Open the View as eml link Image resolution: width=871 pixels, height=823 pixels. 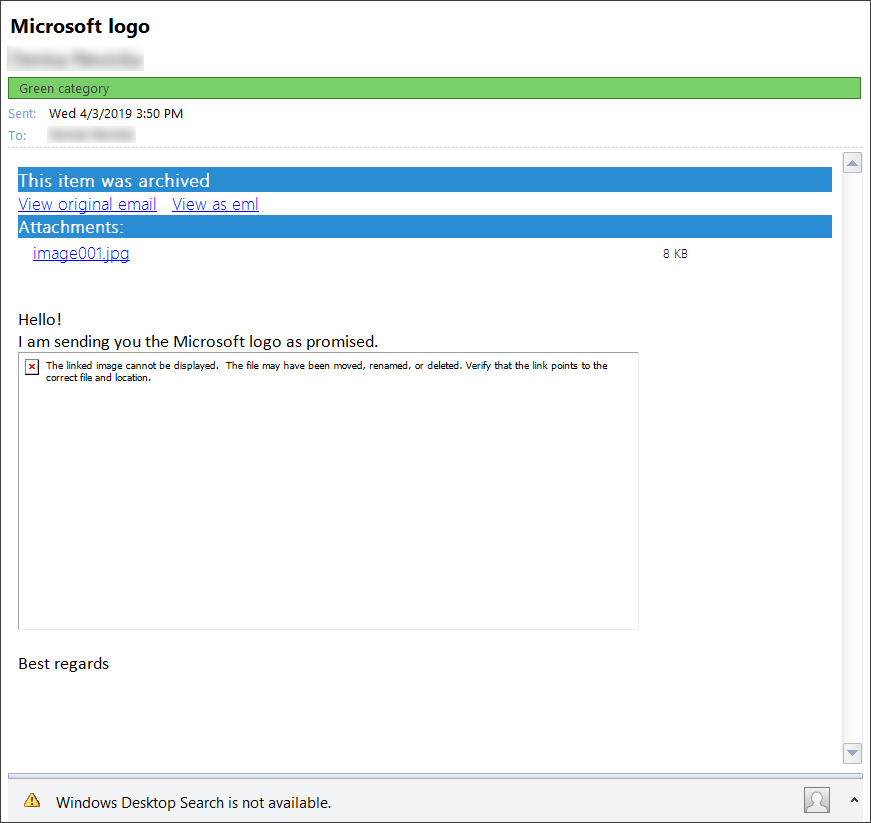click(215, 204)
